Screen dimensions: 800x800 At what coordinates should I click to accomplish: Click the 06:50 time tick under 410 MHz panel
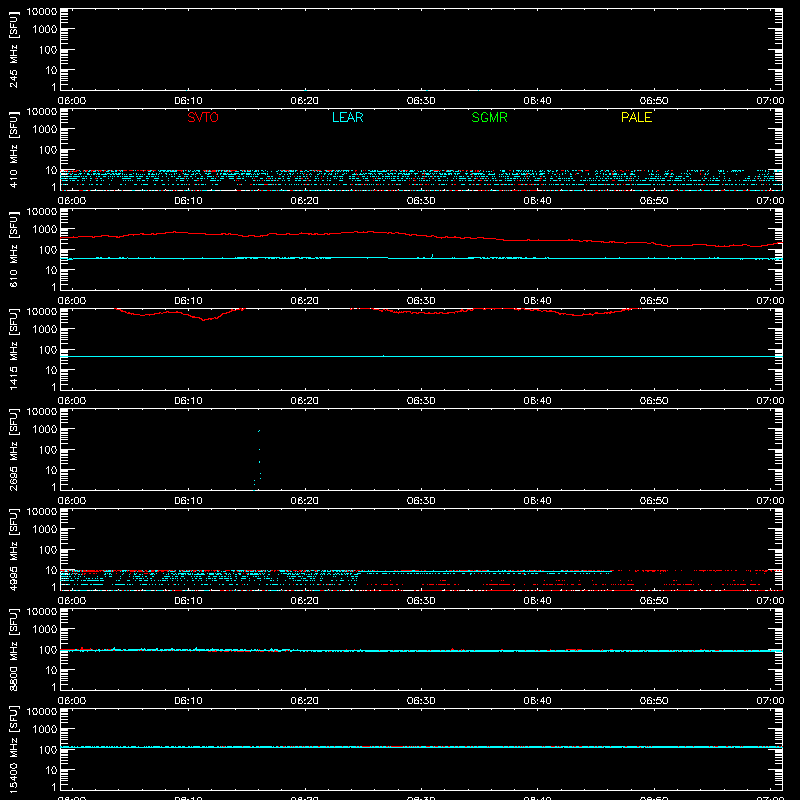click(654, 201)
